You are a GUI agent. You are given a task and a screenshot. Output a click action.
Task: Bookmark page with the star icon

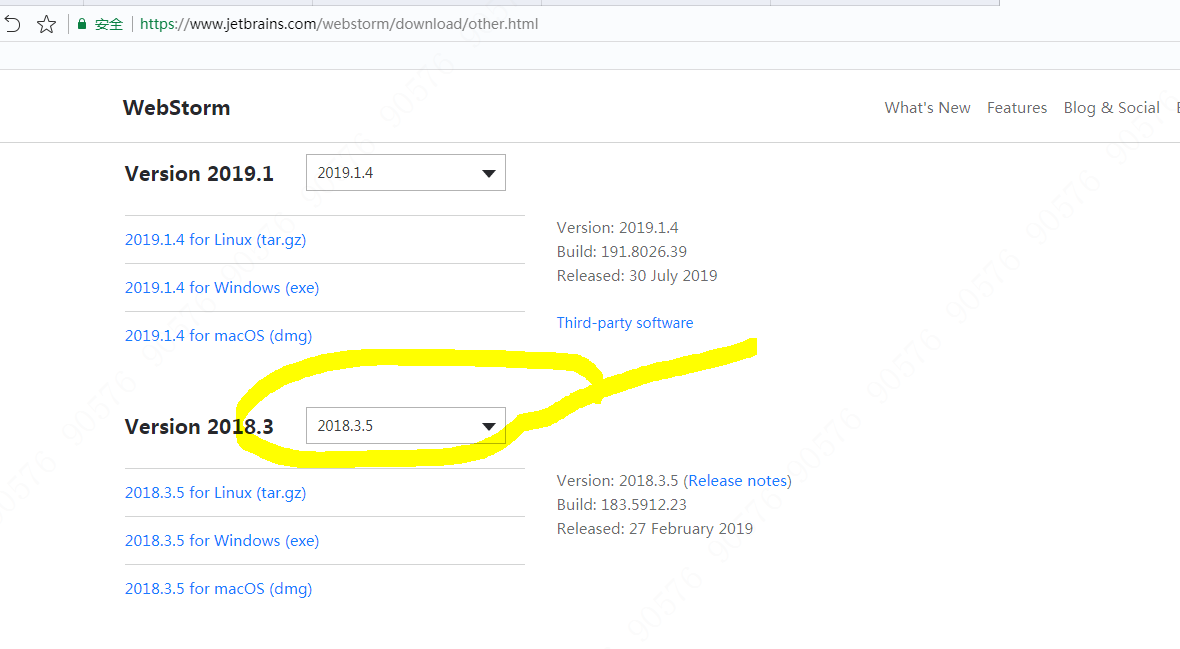point(47,24)
